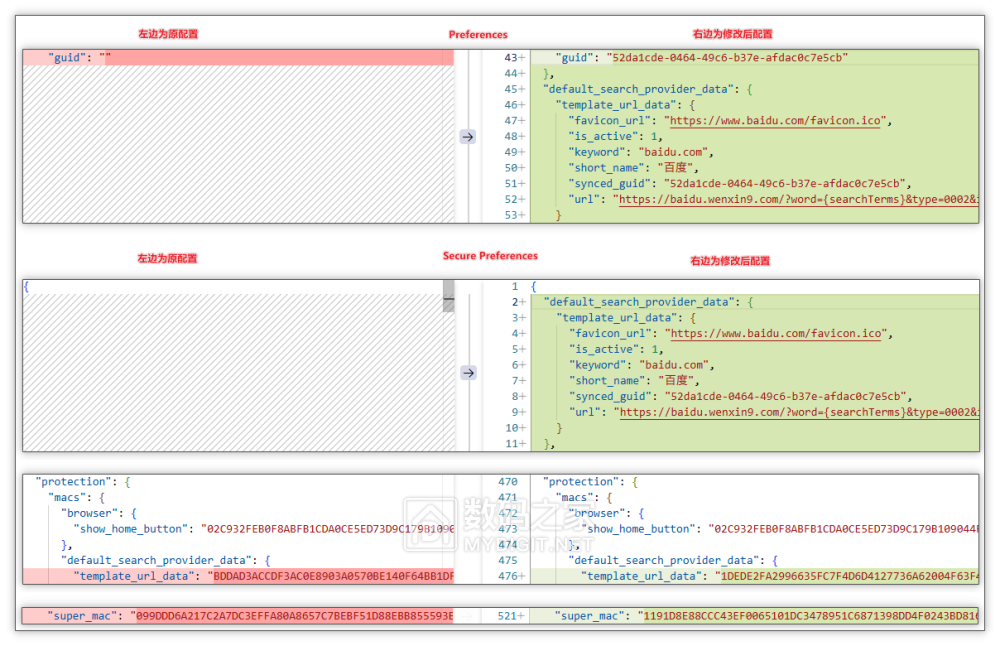
Task: Click the template_url_data hash in the left protection pane
Action: pyautogui.click(x=330, y=576)
